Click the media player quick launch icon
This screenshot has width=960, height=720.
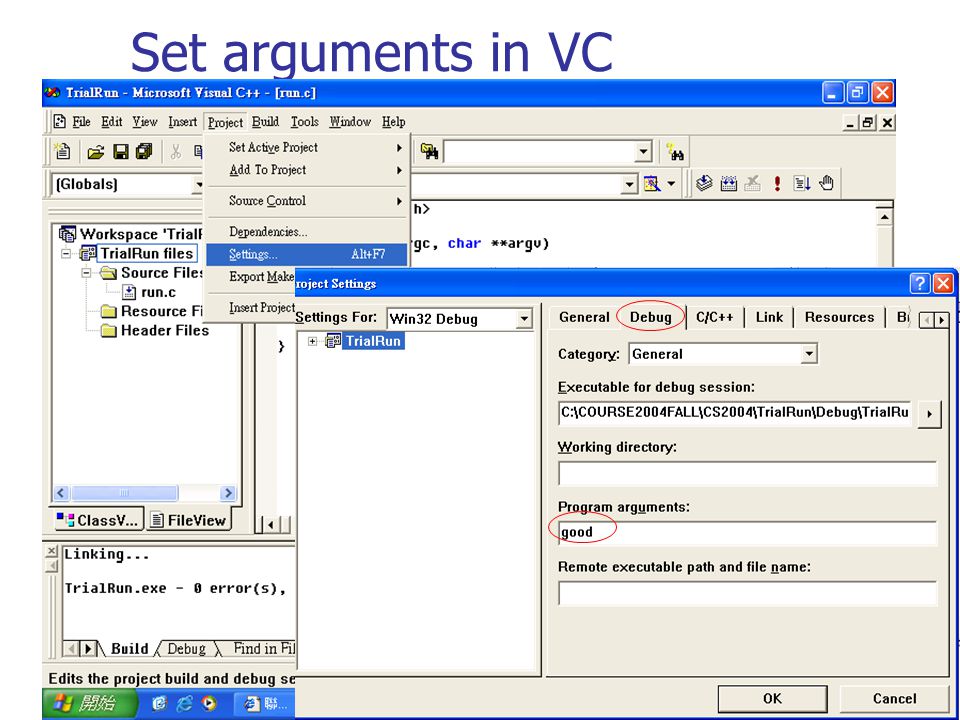[x=209, y=703]
